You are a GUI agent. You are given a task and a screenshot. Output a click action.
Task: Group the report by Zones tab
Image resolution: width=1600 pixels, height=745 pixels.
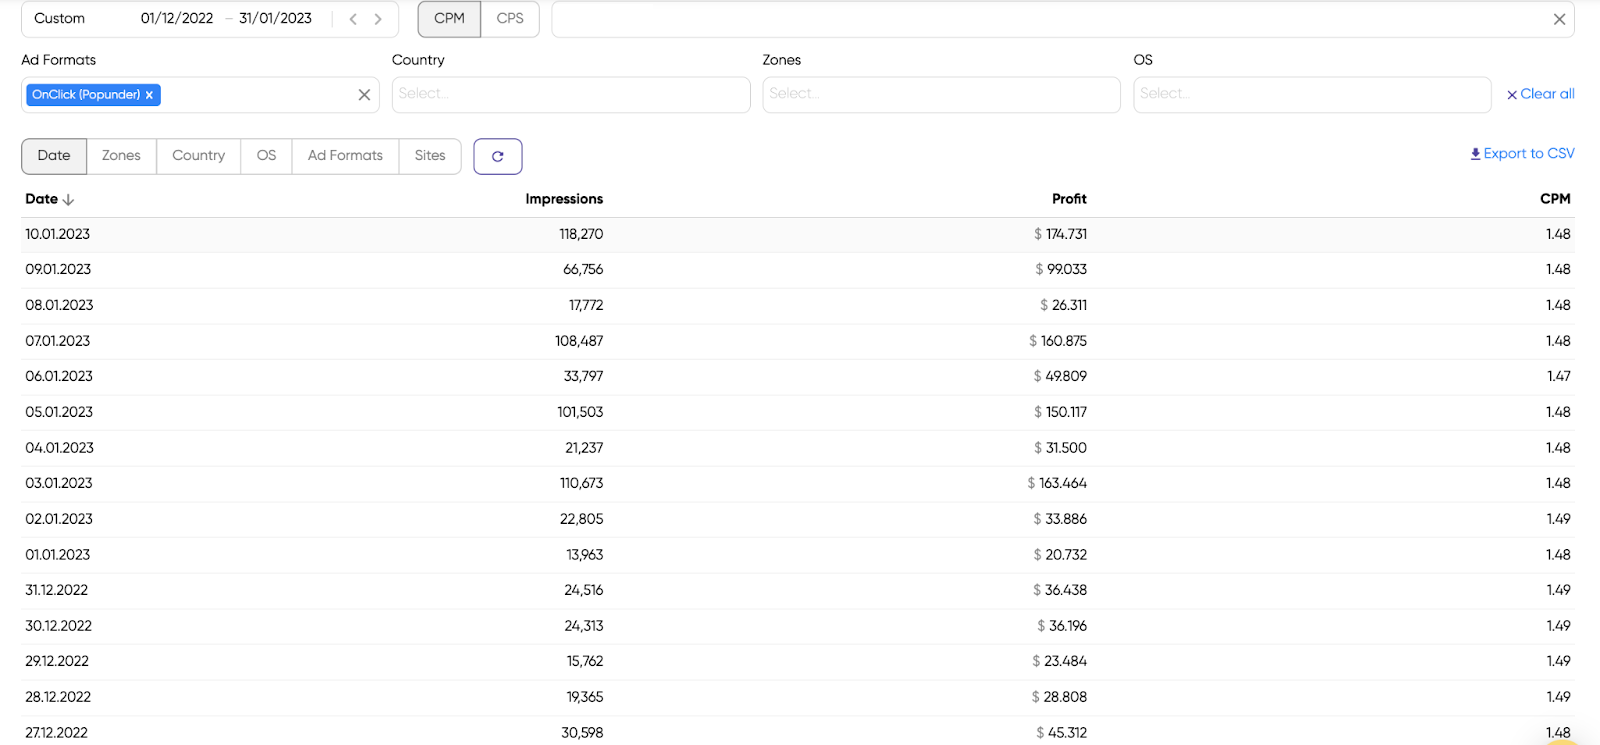pos(121,156)
